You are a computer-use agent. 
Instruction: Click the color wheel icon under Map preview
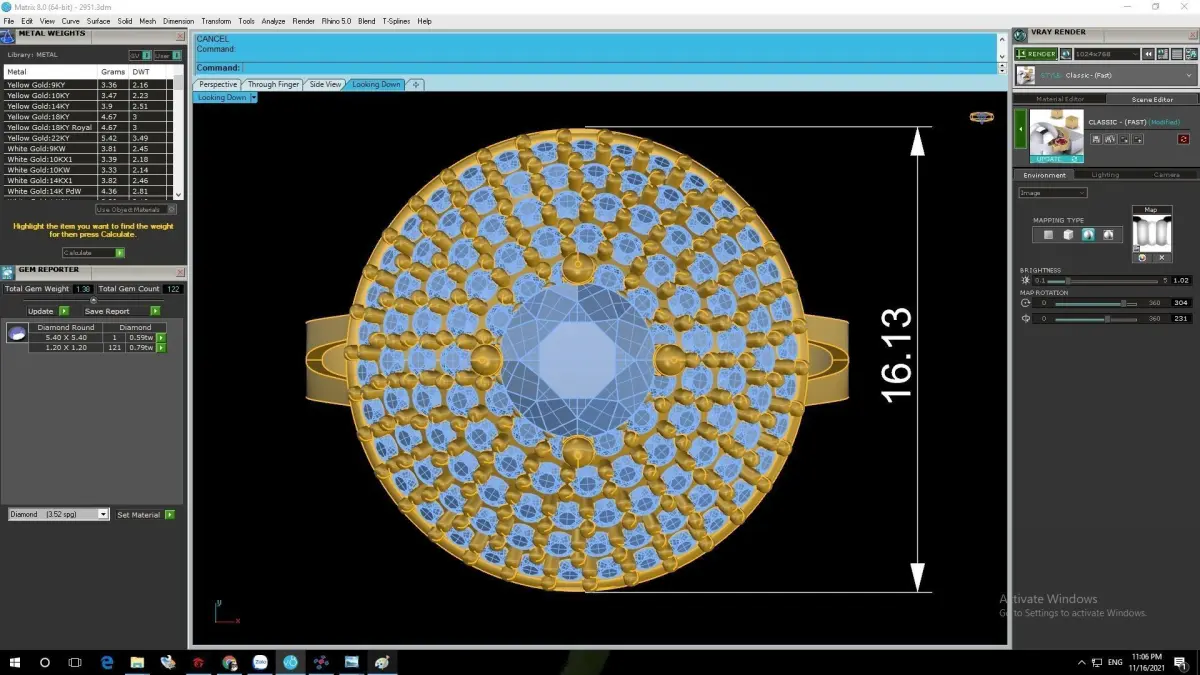click(1143, 258)
